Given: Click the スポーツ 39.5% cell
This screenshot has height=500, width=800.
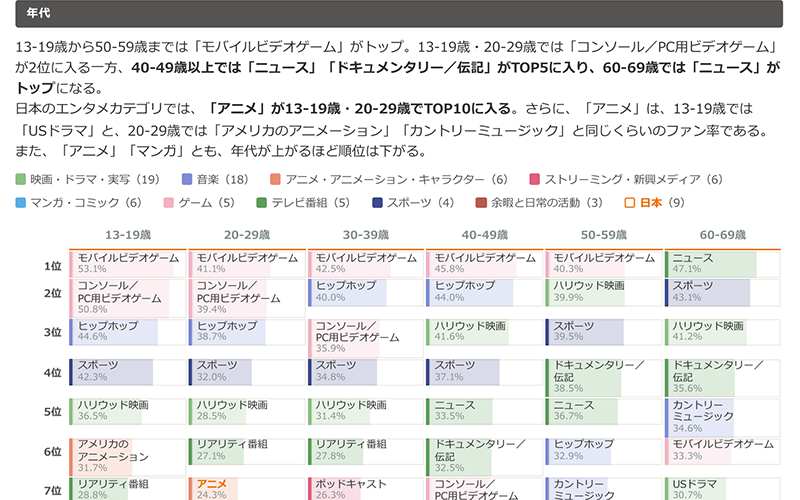Looking at the screenshot, I should (x=604, y=332).
